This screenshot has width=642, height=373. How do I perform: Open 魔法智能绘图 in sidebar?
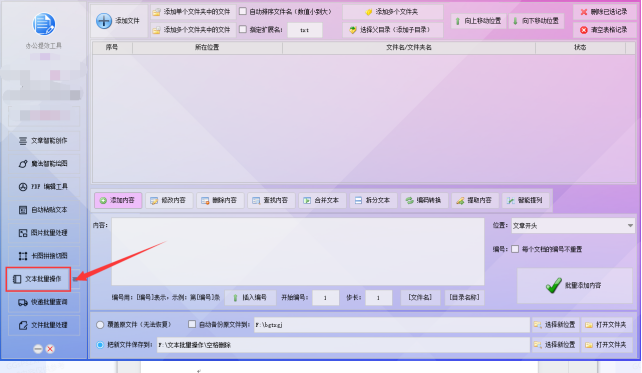pos(44,164)
